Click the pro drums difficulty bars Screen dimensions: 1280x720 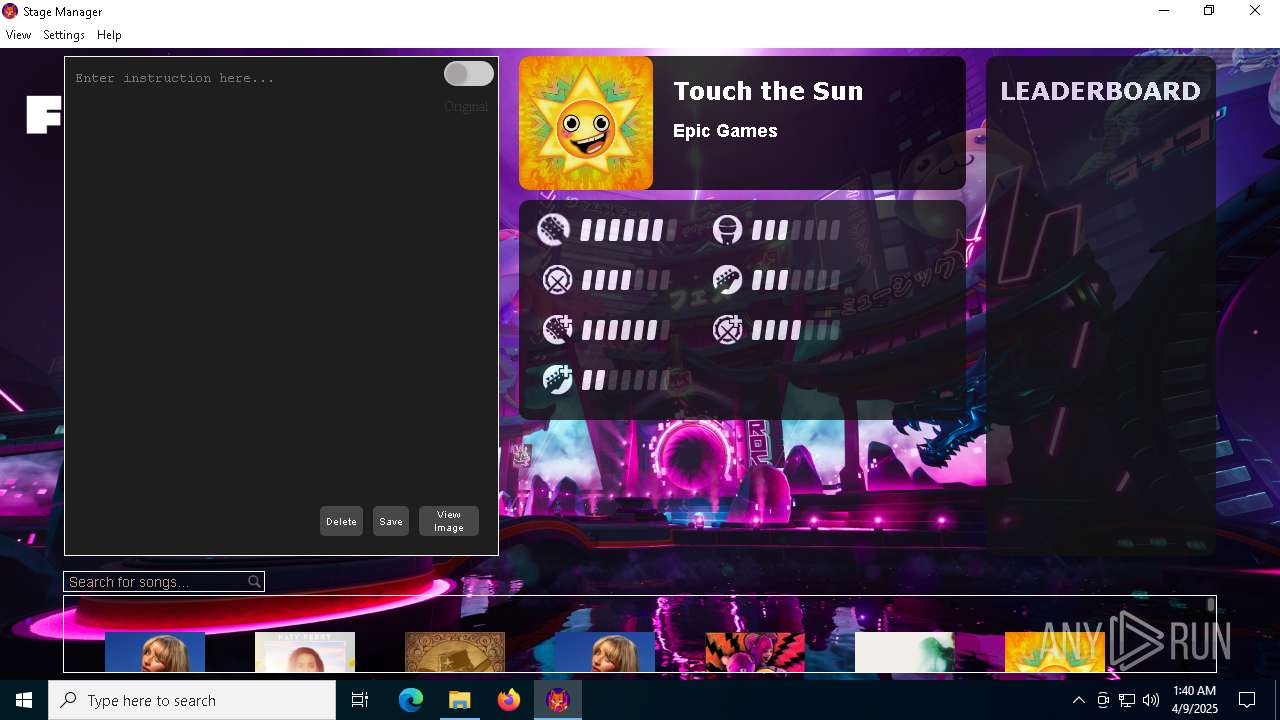(x=796, y=330)
